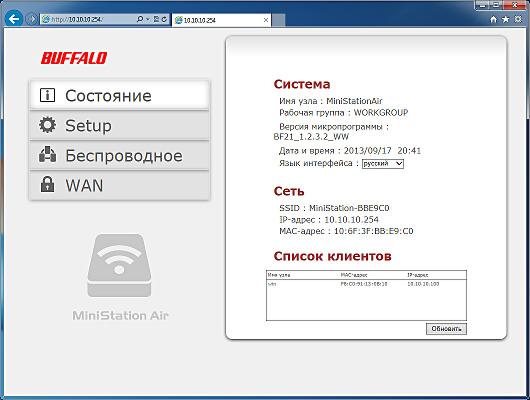Click the SSID value MiniStation-BBE9C0
The height and width of the screenshot is (400, 530).
[349, 208]
